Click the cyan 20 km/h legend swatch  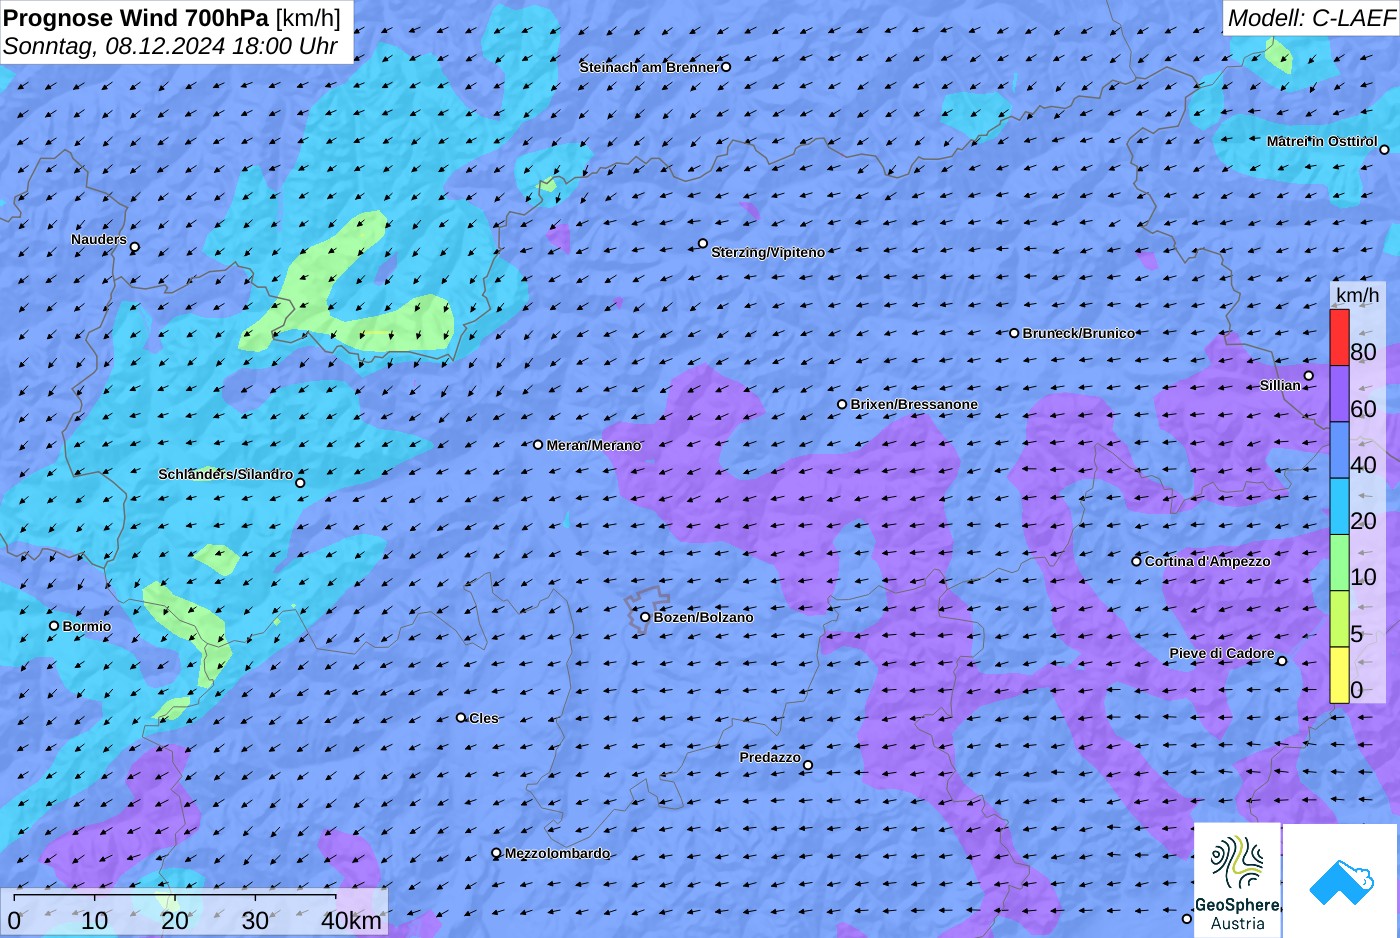pyautogui.click(x=1339, y=506)
